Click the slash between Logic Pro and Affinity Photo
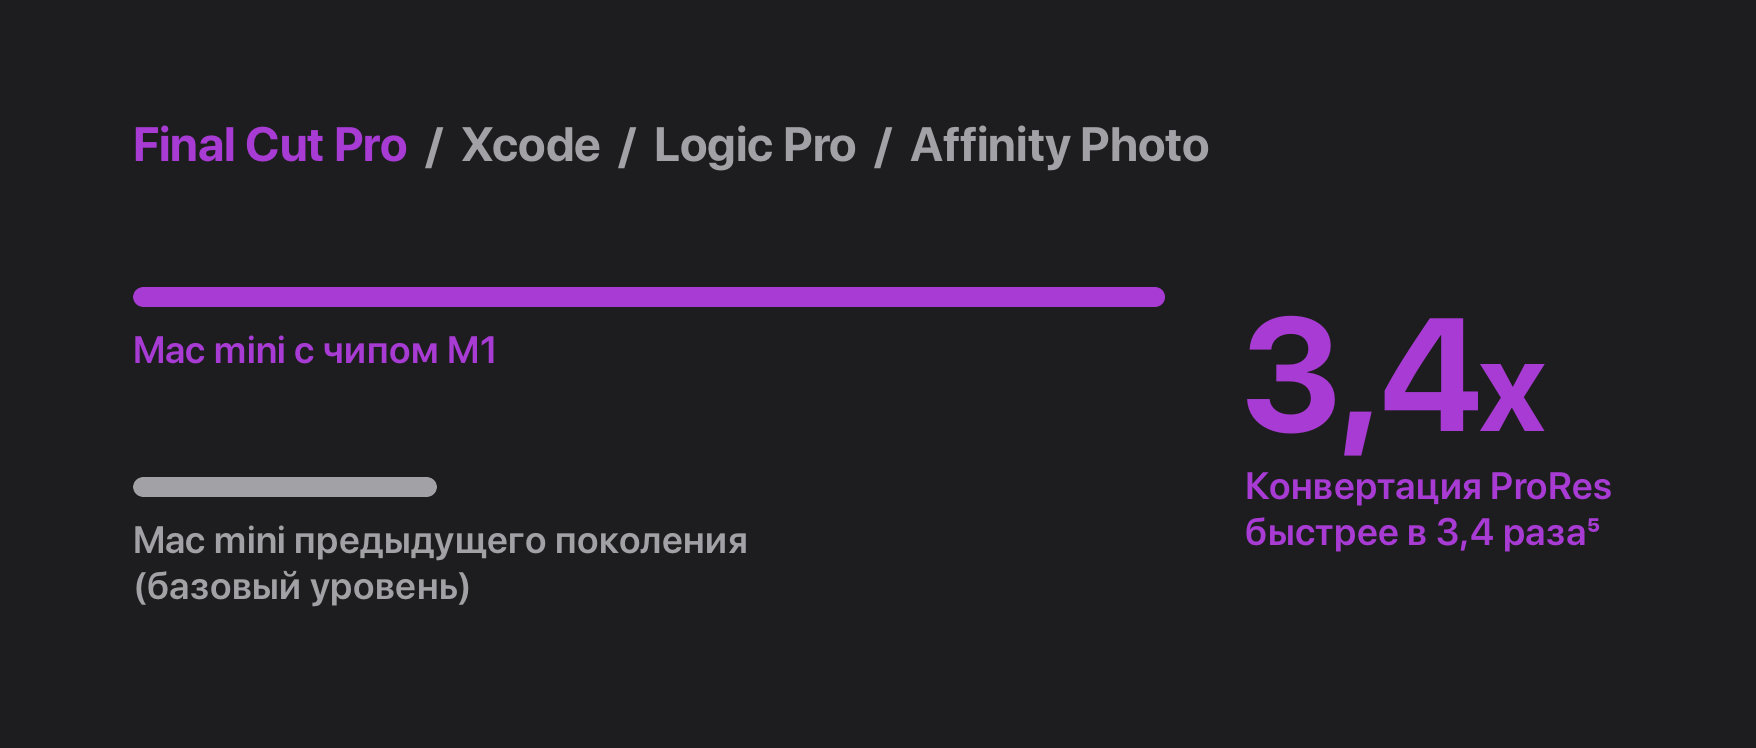Screen dimensions: 1756x748 pyautogui.click(x=883, y=147)
